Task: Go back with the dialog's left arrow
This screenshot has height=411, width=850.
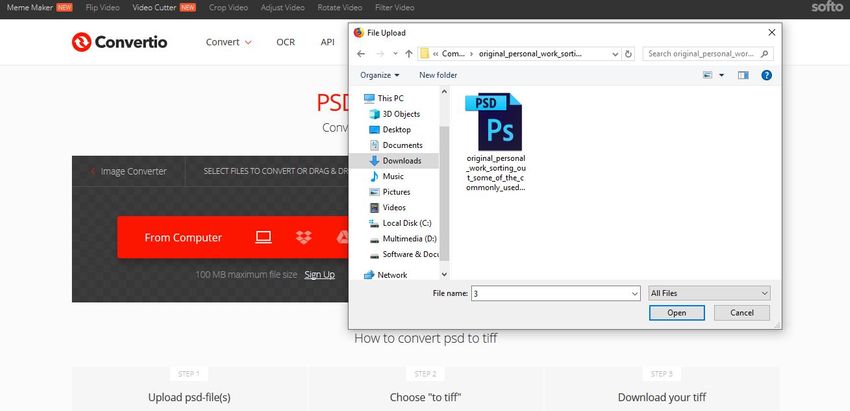Action: 361,53
